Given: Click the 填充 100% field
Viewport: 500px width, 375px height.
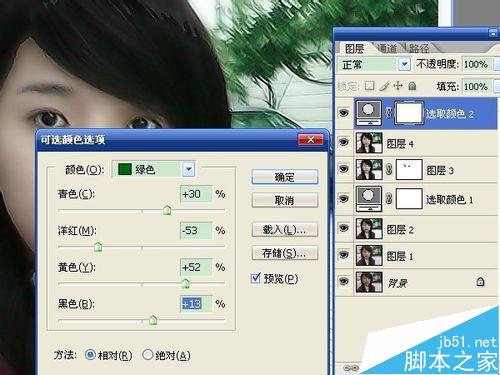Looking at the screenshot, I should pyautogui.click(x=477, y=86).
